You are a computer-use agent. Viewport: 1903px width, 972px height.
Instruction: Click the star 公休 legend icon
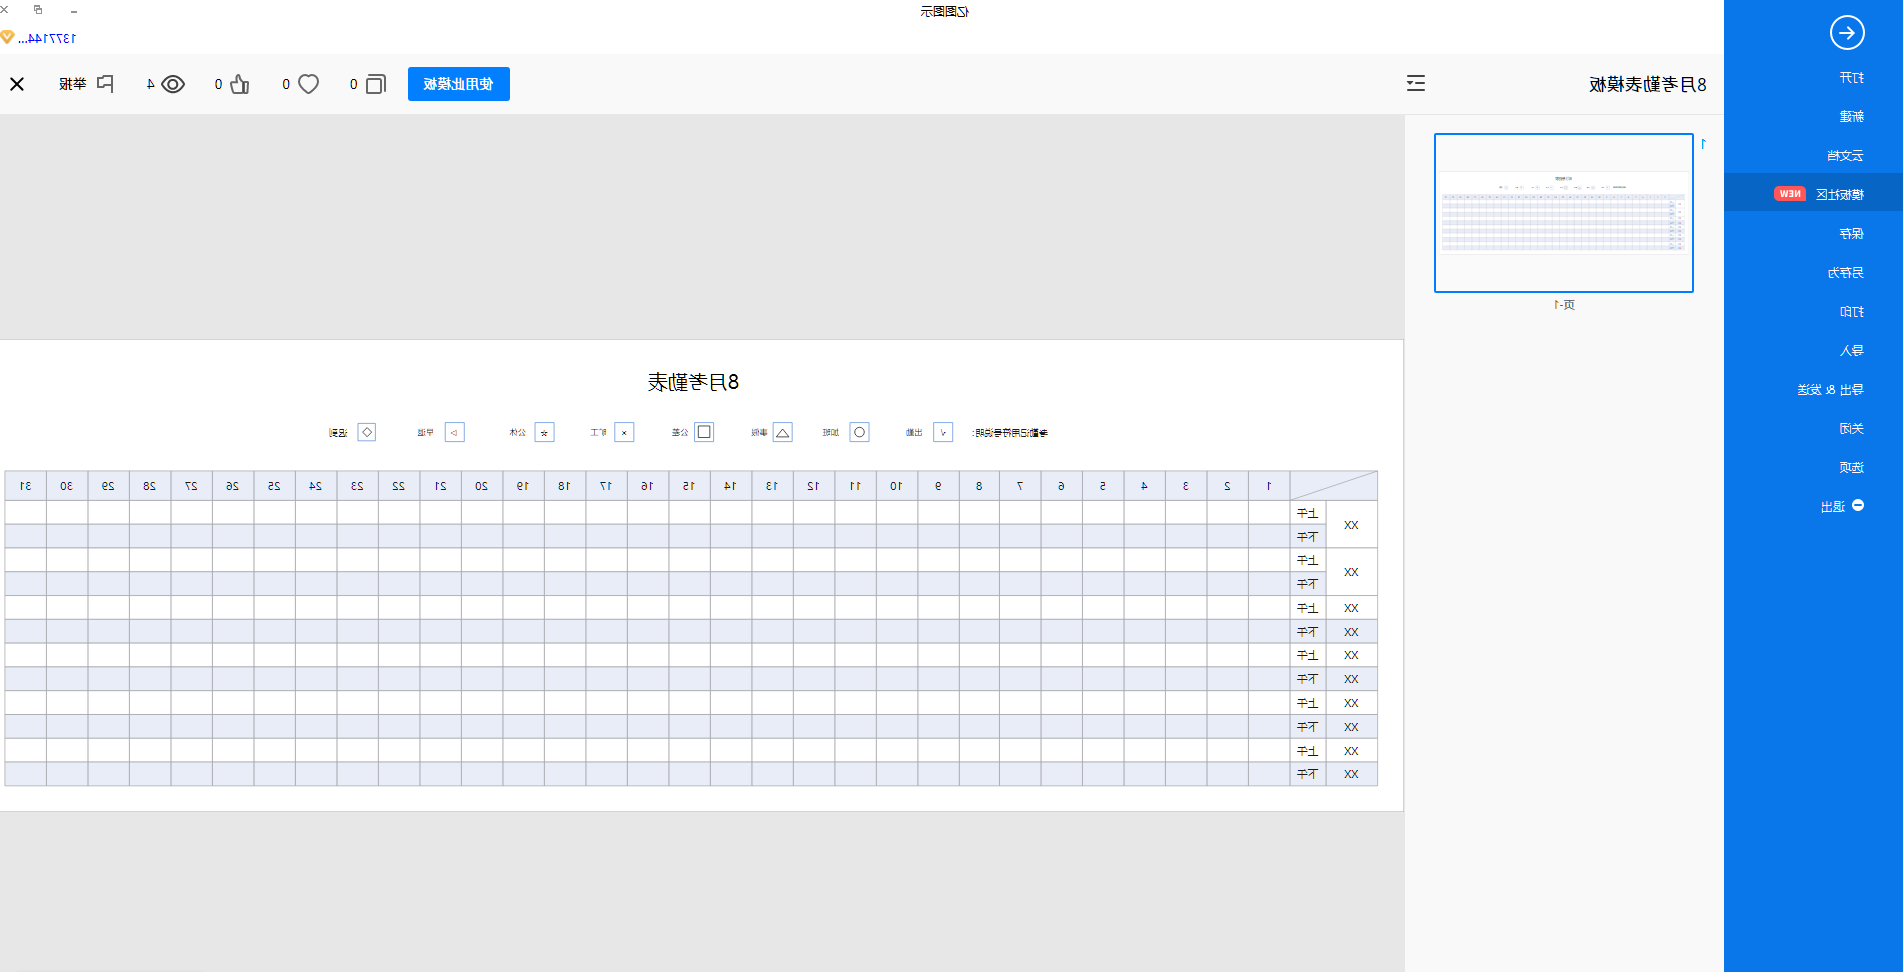(x=544, y=432)
